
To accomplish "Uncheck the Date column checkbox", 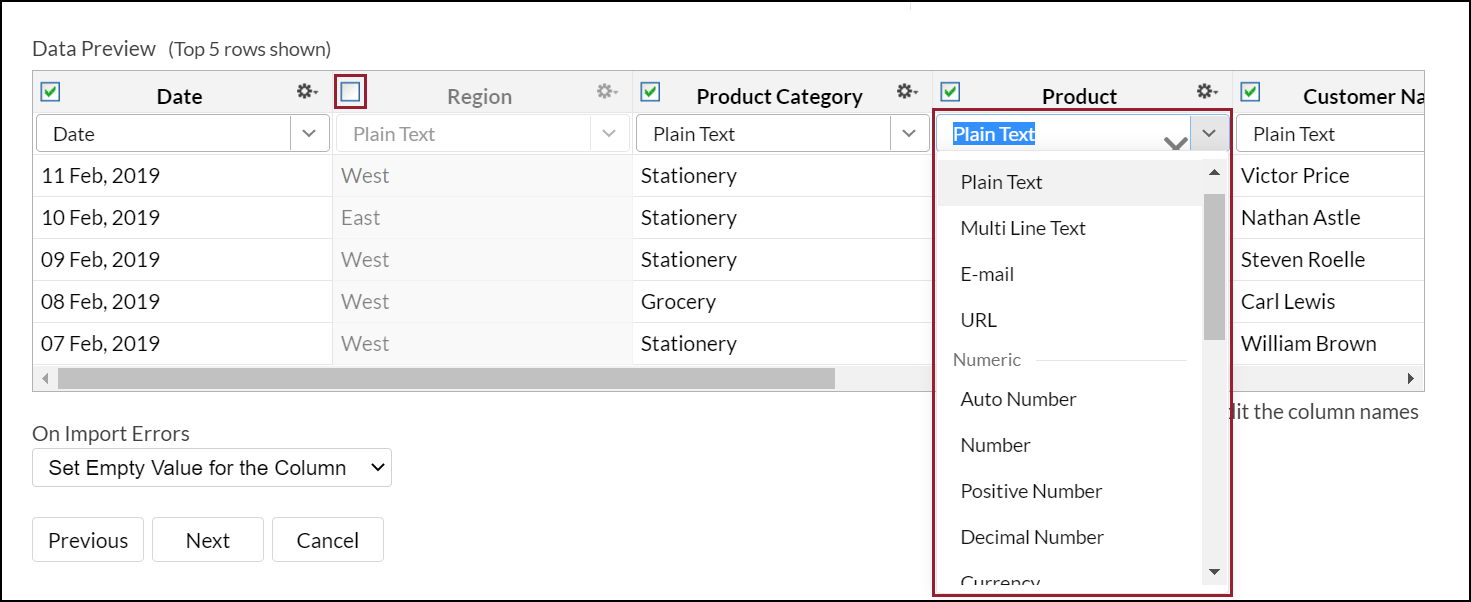I will (50, 92).
